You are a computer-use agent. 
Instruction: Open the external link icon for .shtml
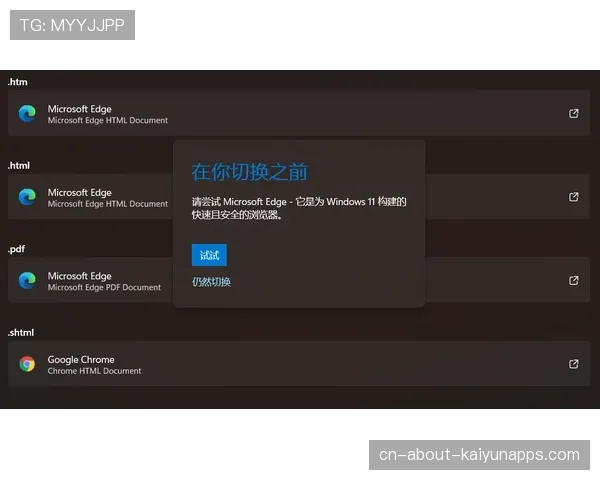[573, 364]
